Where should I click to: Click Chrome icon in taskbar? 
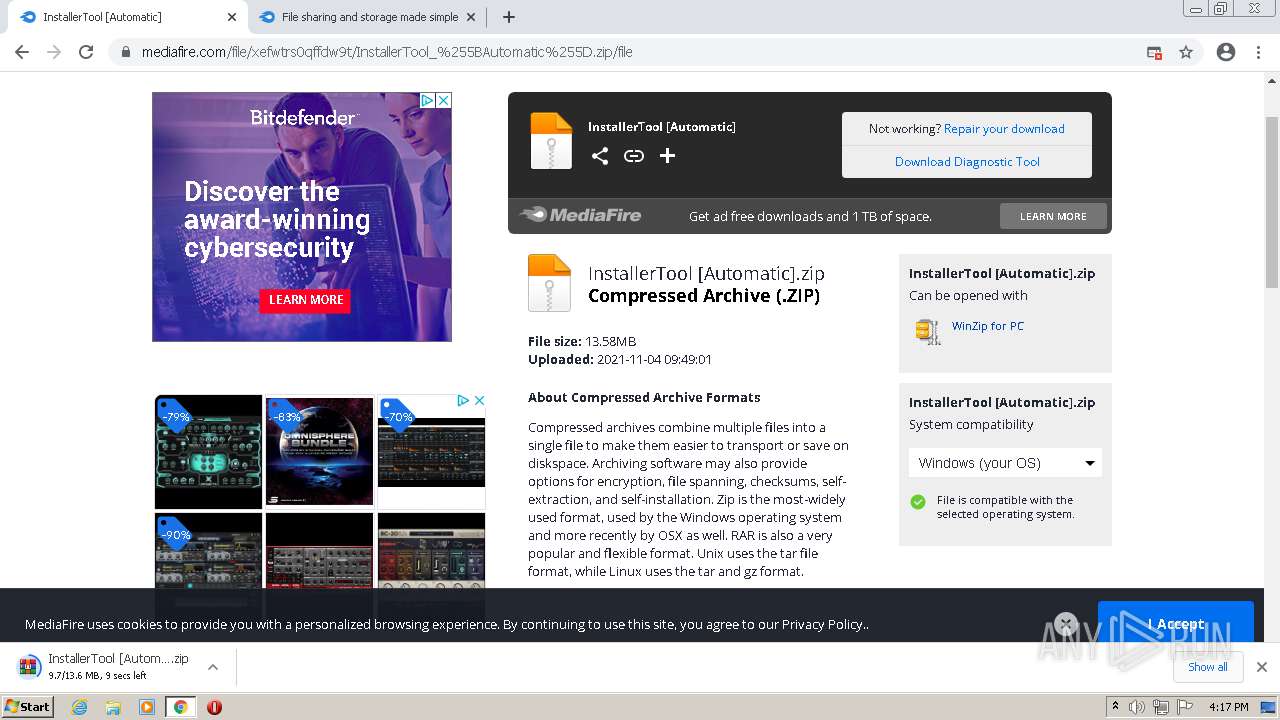pos(180,707)
